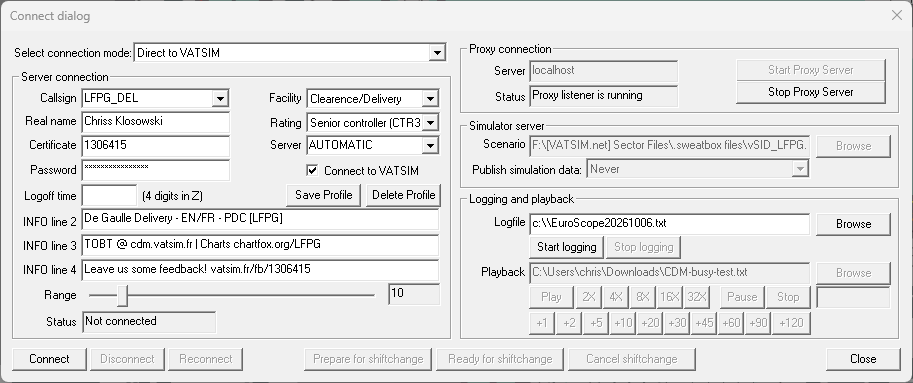Click the Playback Browse button
The image size is (913, 383).
[853, 273]
